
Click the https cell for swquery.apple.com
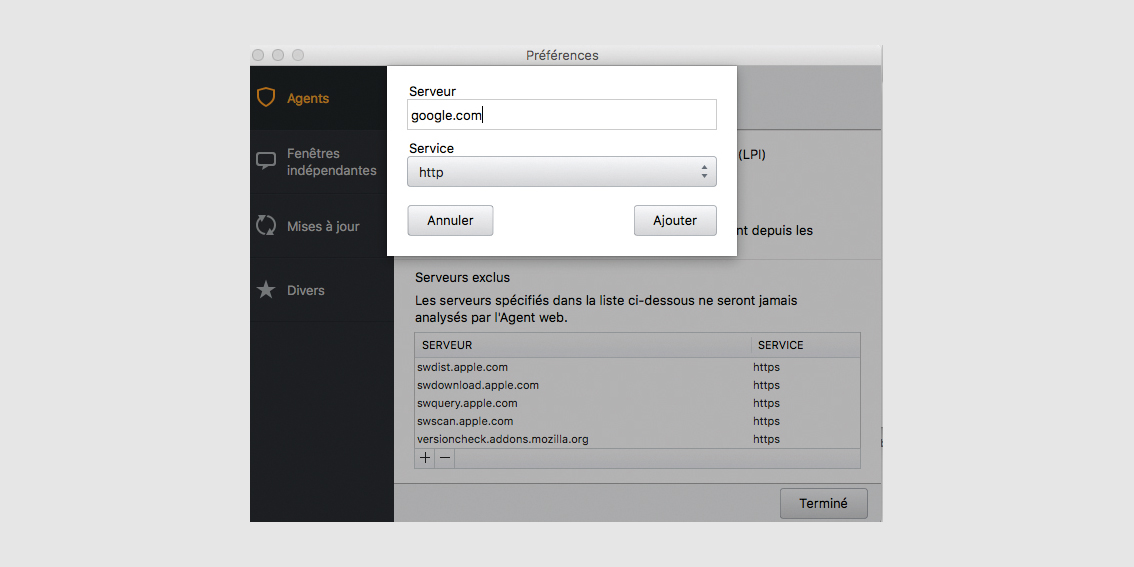(x=767, y=404)
